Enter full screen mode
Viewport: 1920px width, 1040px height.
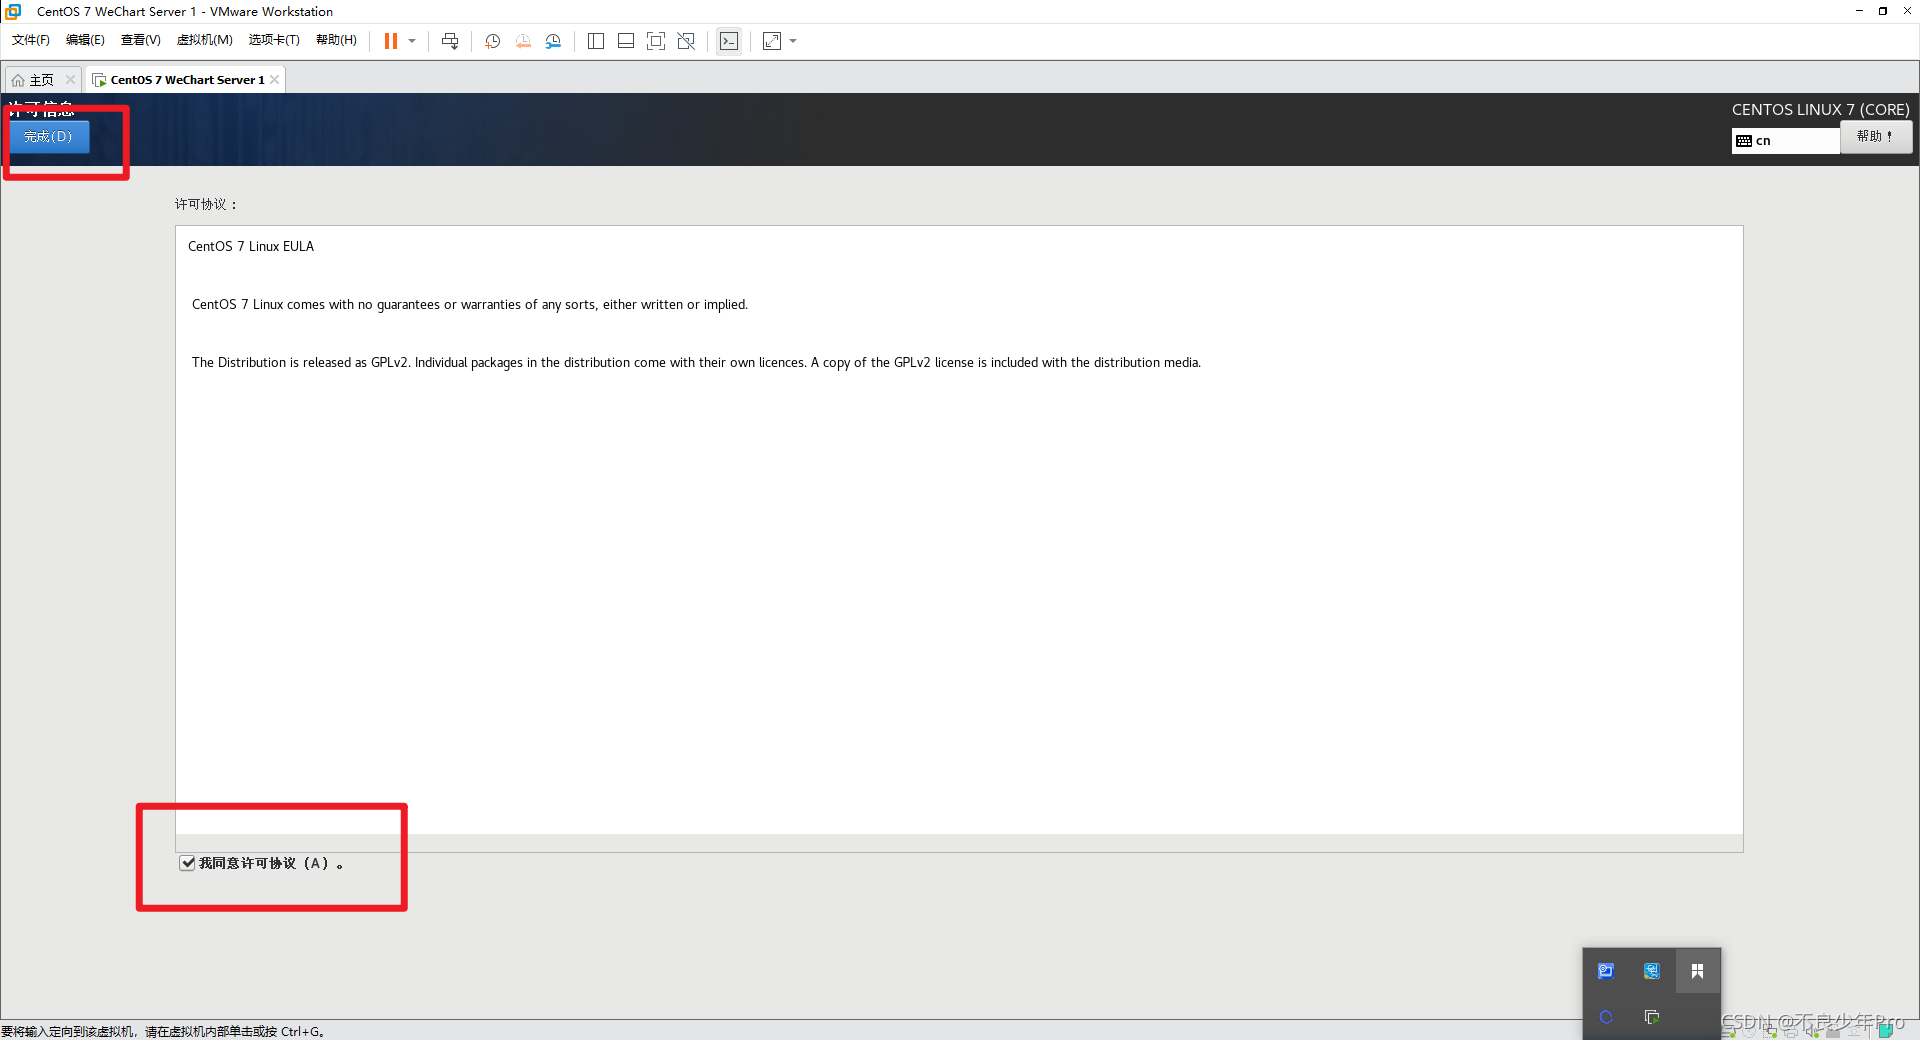click(656, 41)
